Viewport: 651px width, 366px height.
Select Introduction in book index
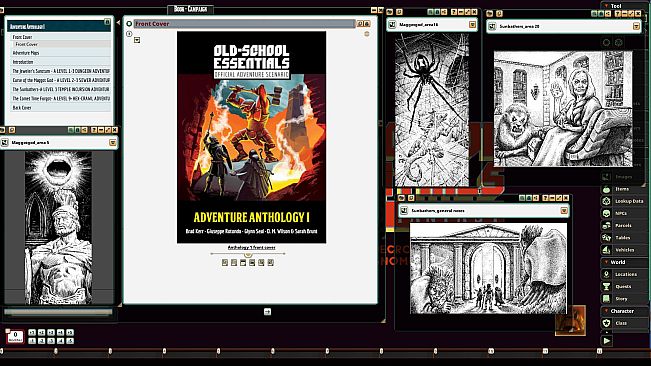pyautogui.click(x=61, y=62)
